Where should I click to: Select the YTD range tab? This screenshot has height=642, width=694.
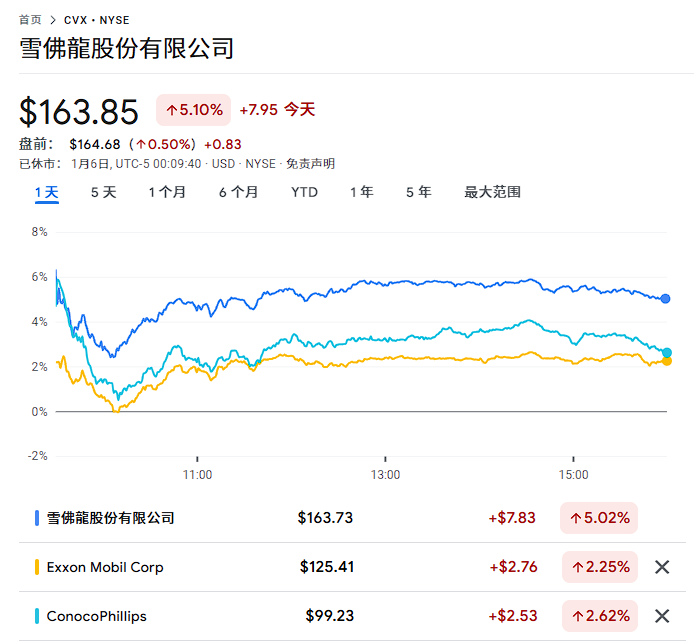(304, 192)
